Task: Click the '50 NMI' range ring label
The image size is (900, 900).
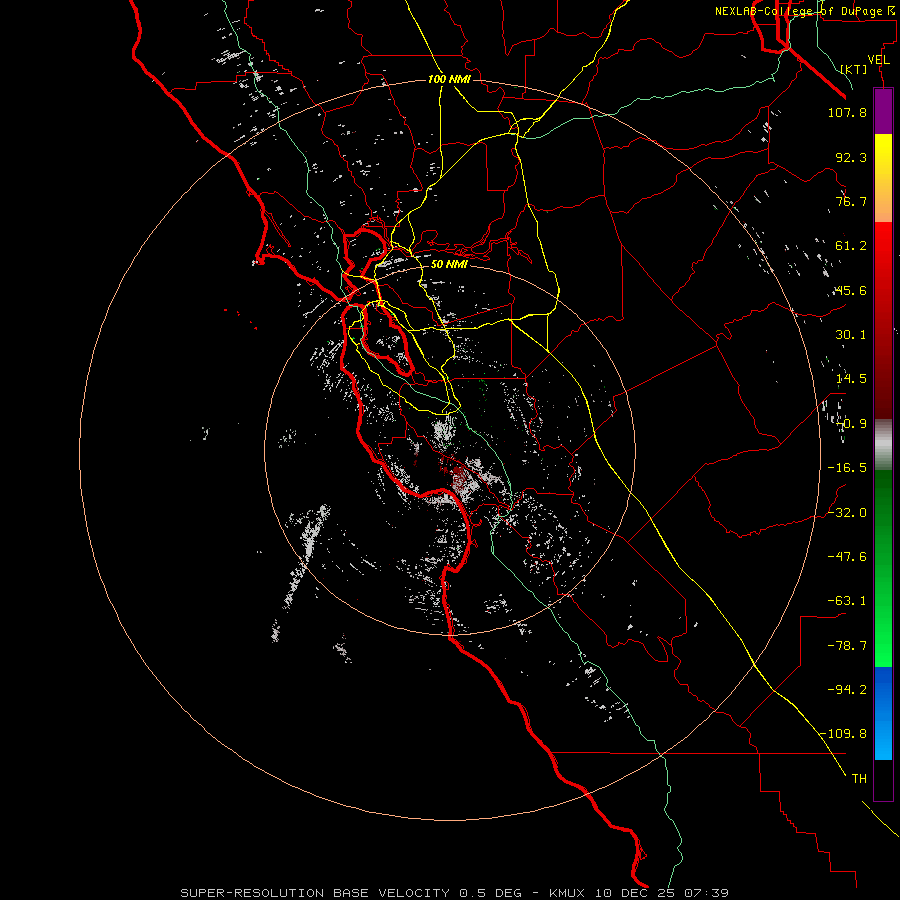Action: [x=449, y=264]
